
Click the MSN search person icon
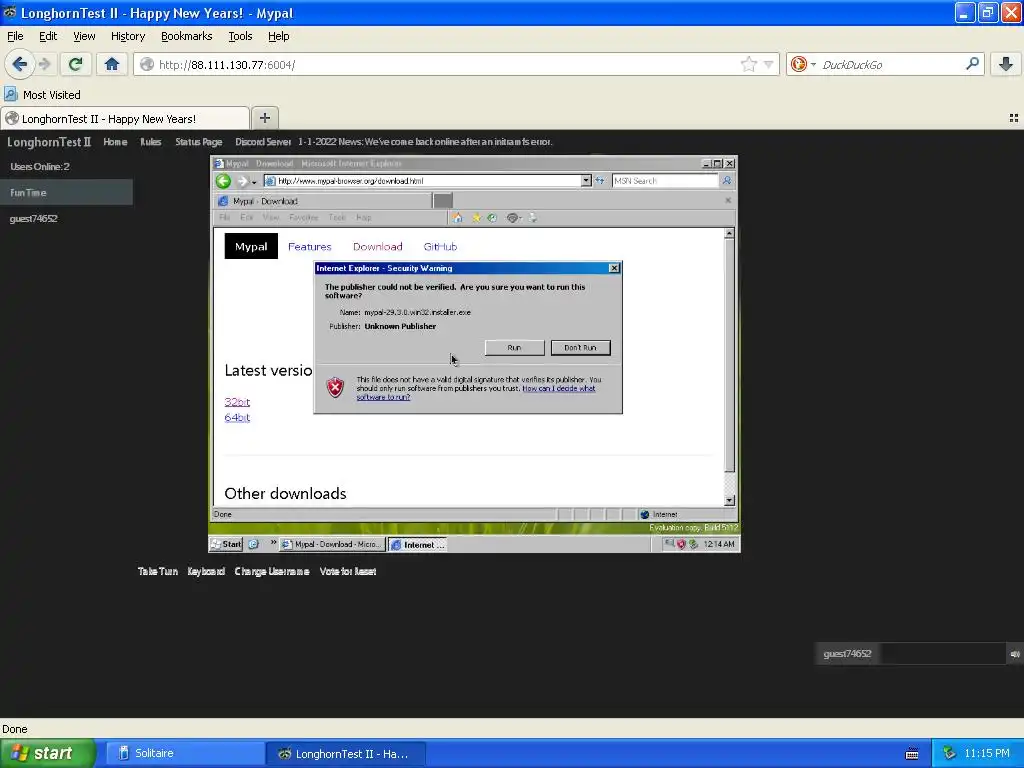coord(727,180)
